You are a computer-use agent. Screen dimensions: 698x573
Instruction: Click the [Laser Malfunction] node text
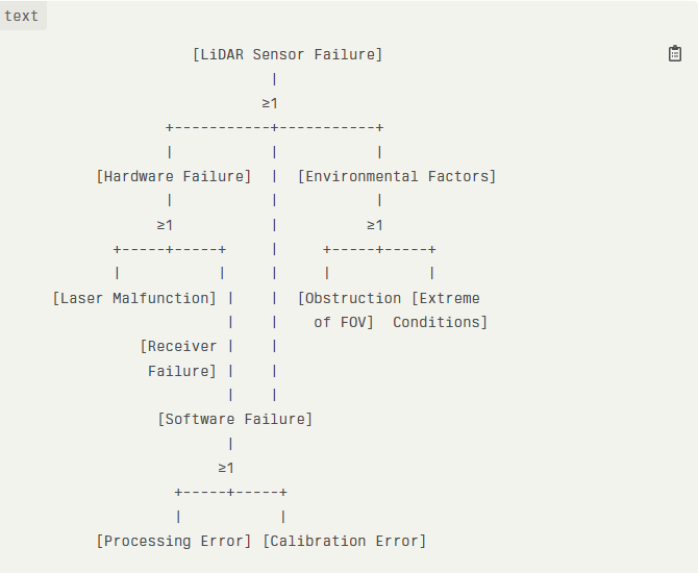tap(134, 298)
